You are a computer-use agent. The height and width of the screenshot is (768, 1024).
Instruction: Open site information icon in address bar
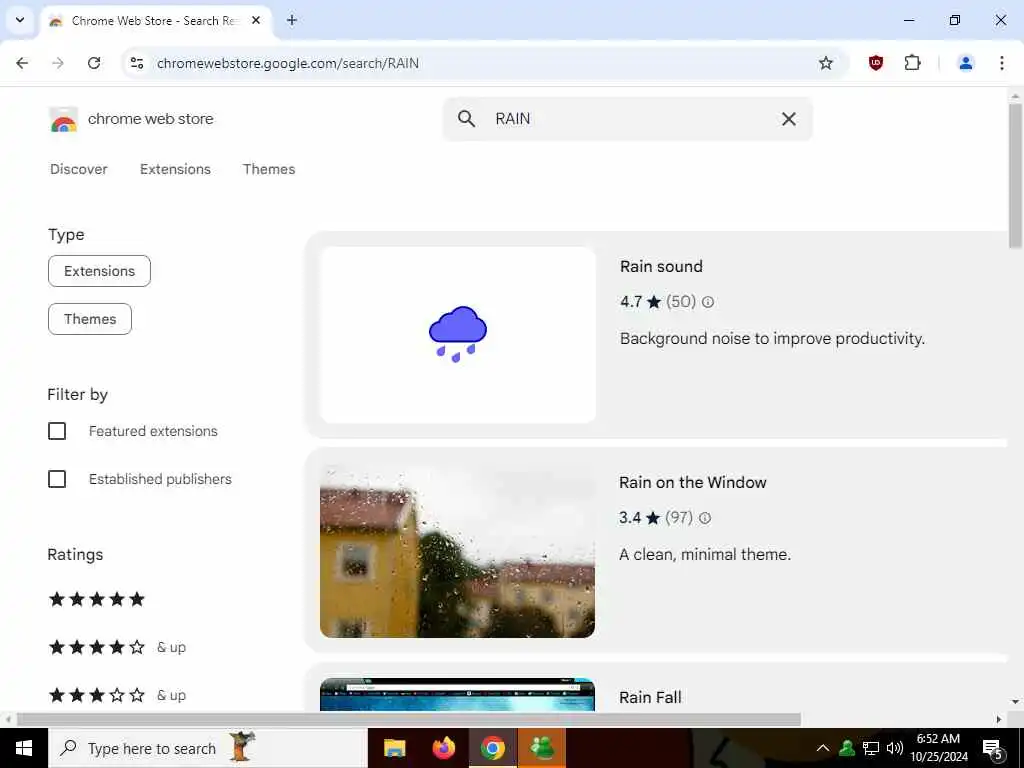coord(136,63)
